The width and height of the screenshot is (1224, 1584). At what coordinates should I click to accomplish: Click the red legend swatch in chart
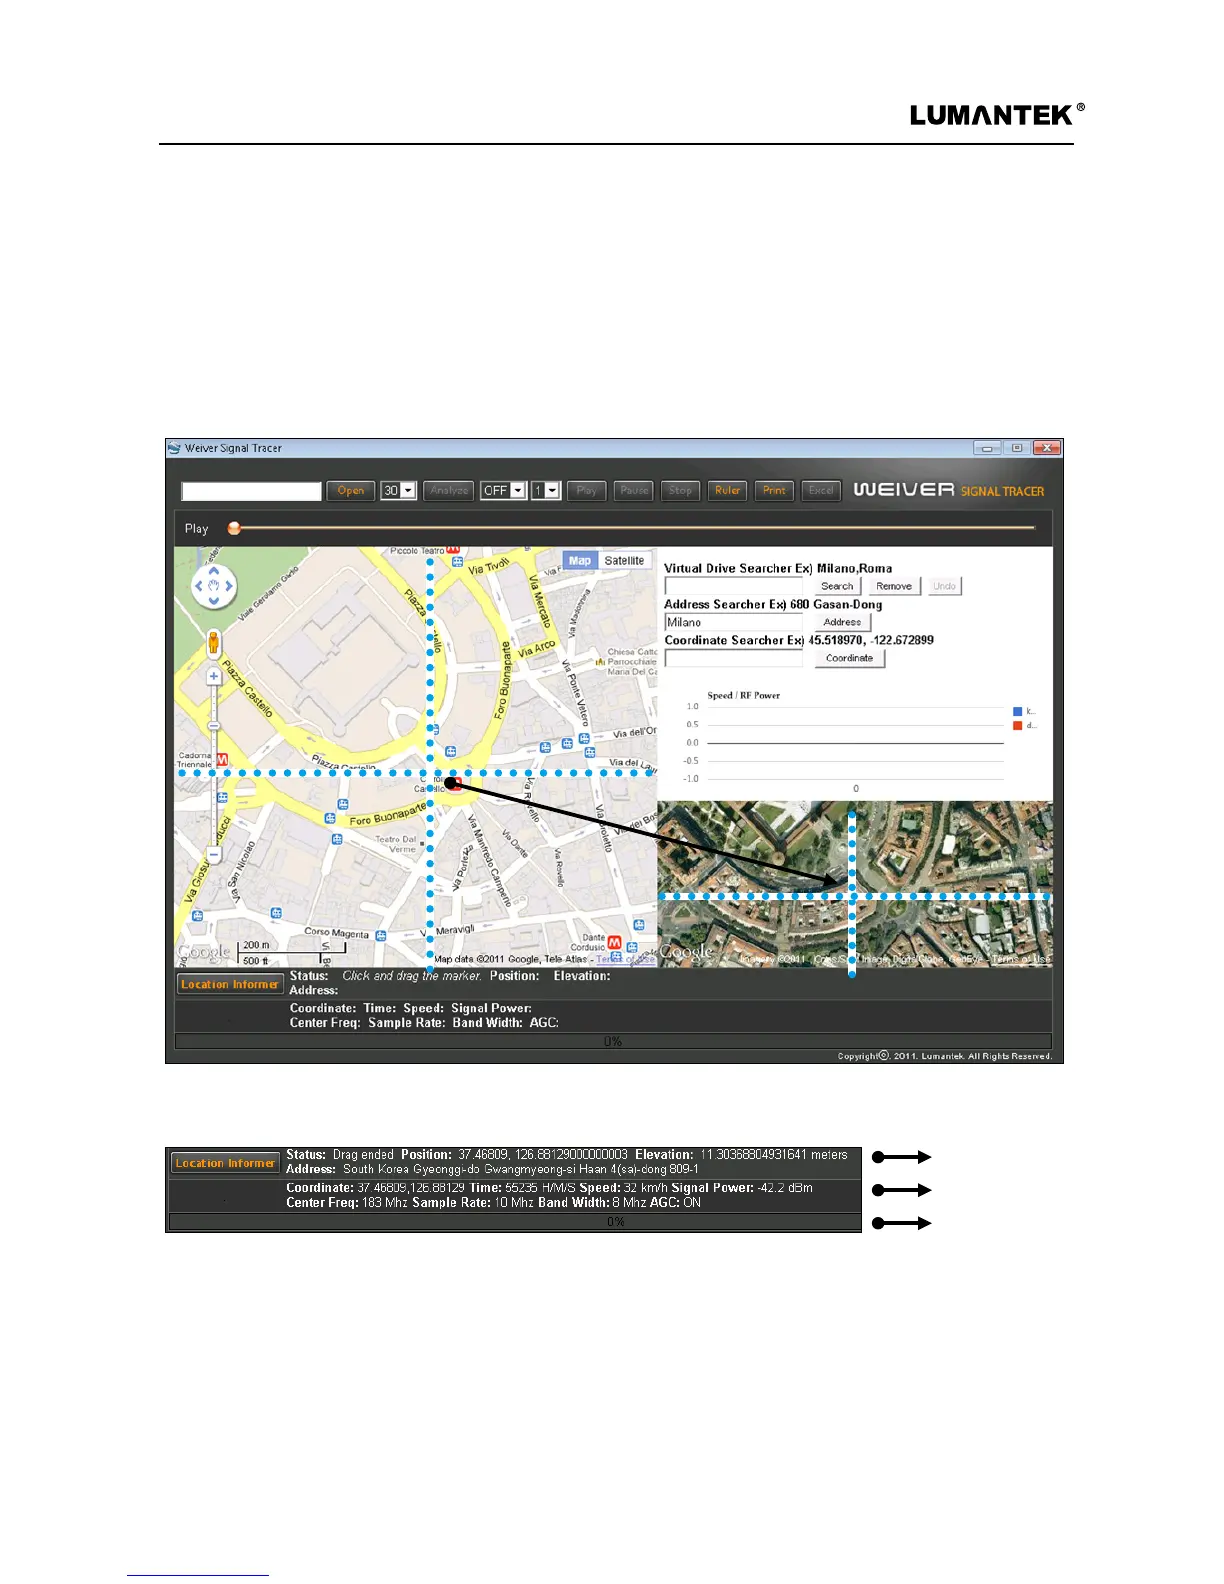(x=1017, y=726)
